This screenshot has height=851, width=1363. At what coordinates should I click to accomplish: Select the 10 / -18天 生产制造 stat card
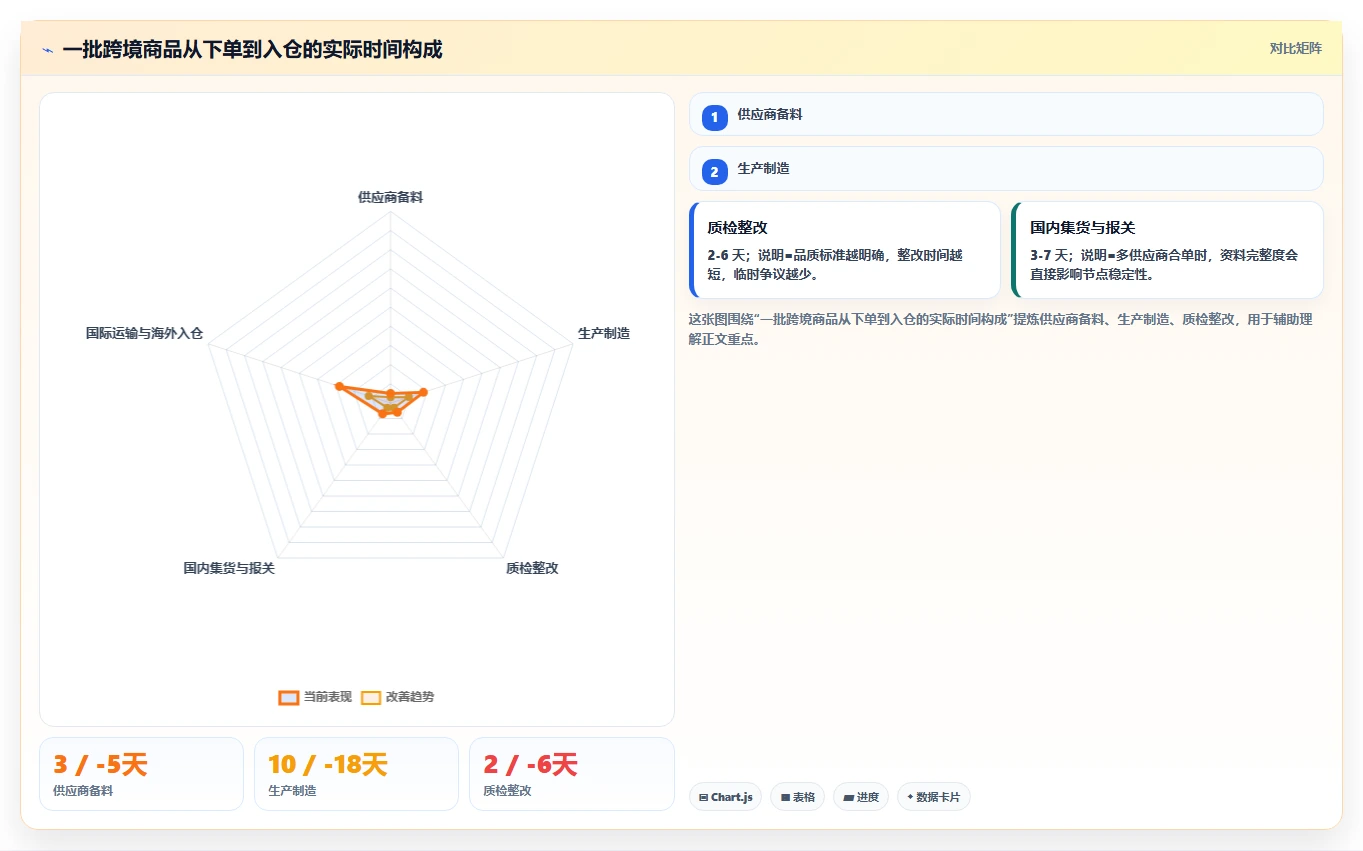pyautogui.click(x=356, y=774)
